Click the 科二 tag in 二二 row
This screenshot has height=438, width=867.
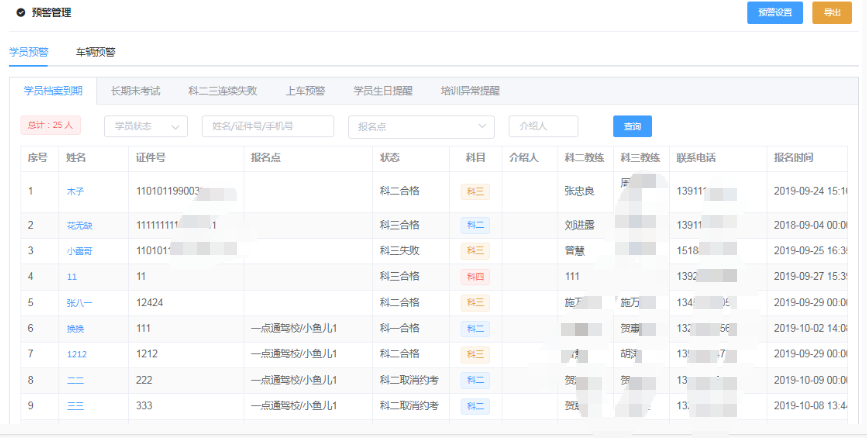pos(475,380)
